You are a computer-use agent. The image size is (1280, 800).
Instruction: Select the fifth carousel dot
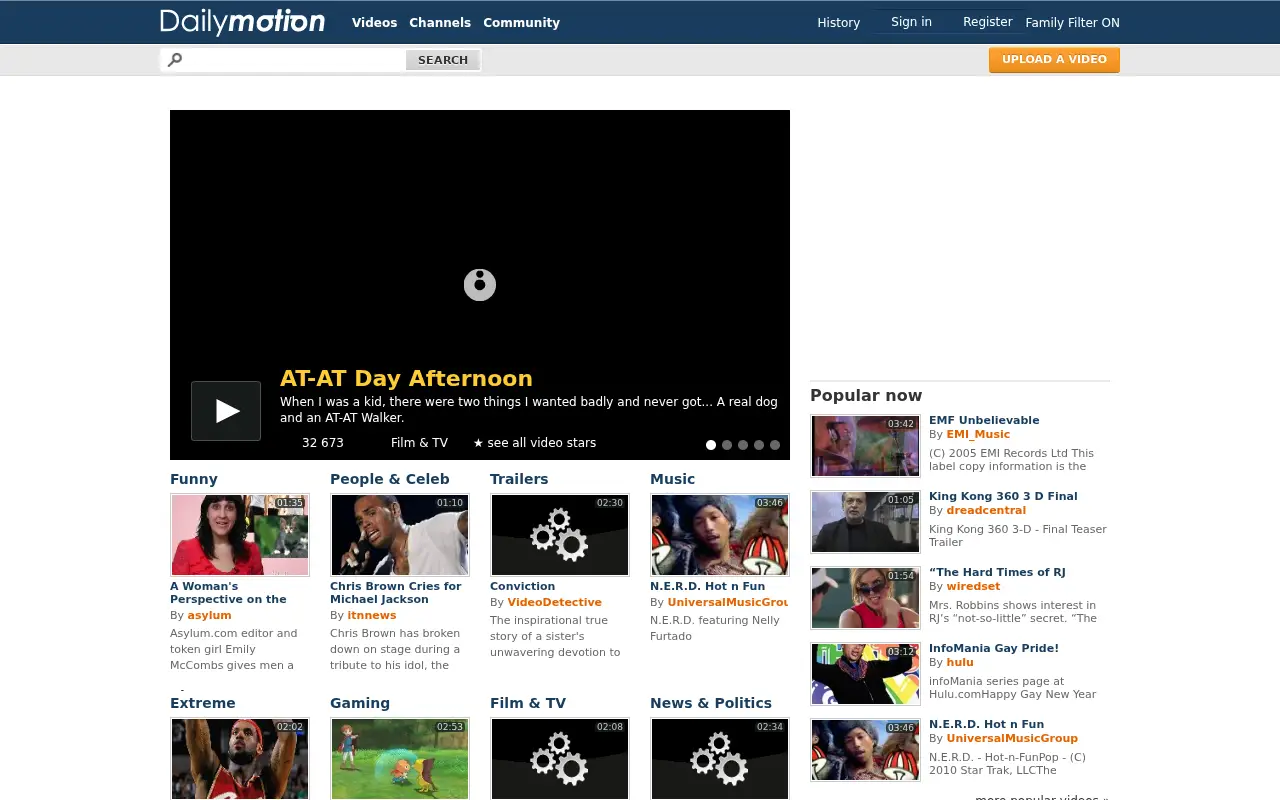[x=775, y=445]
